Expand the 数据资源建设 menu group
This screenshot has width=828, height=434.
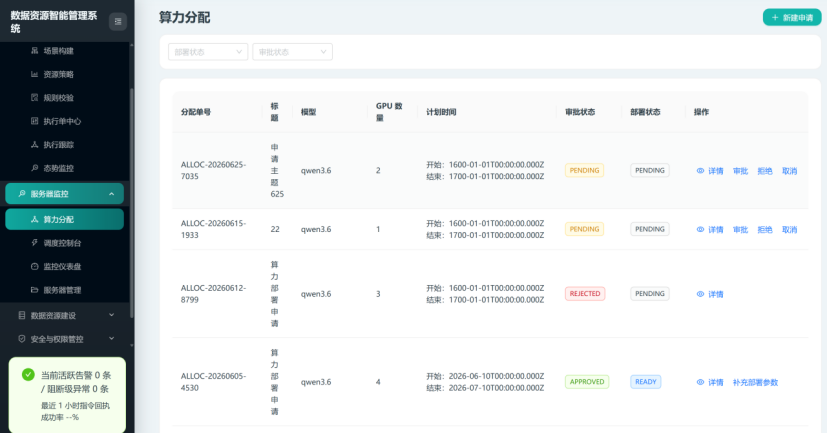[x=66, y=315]
